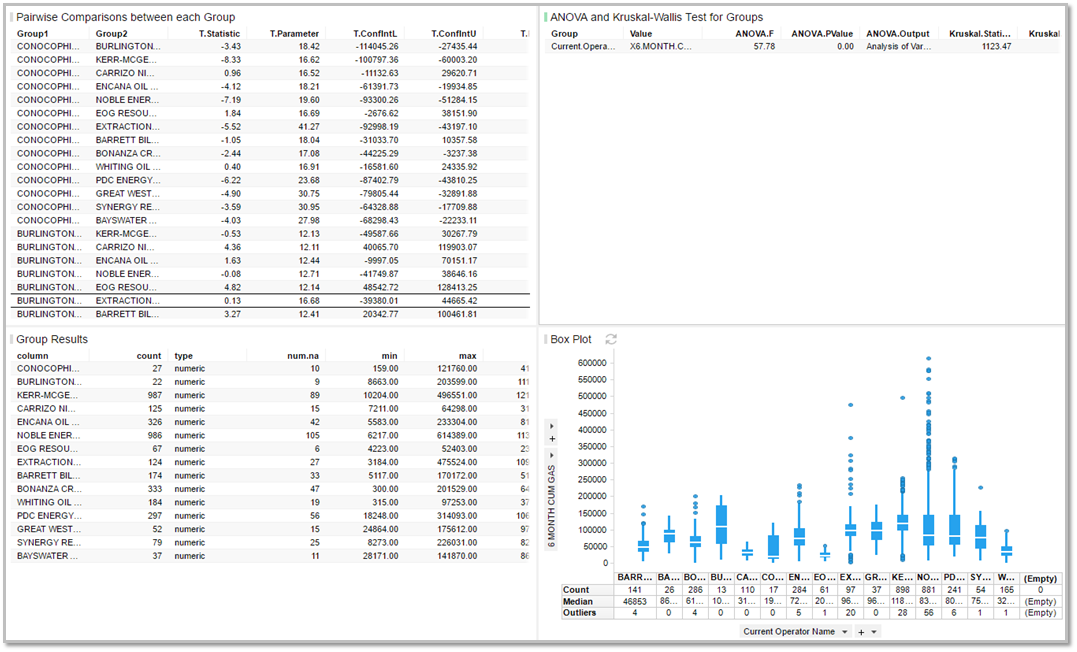The image size is (1077, 652).
Task: Select the KERR-MCGE... row in Group Results
Action: coord(270,395)
